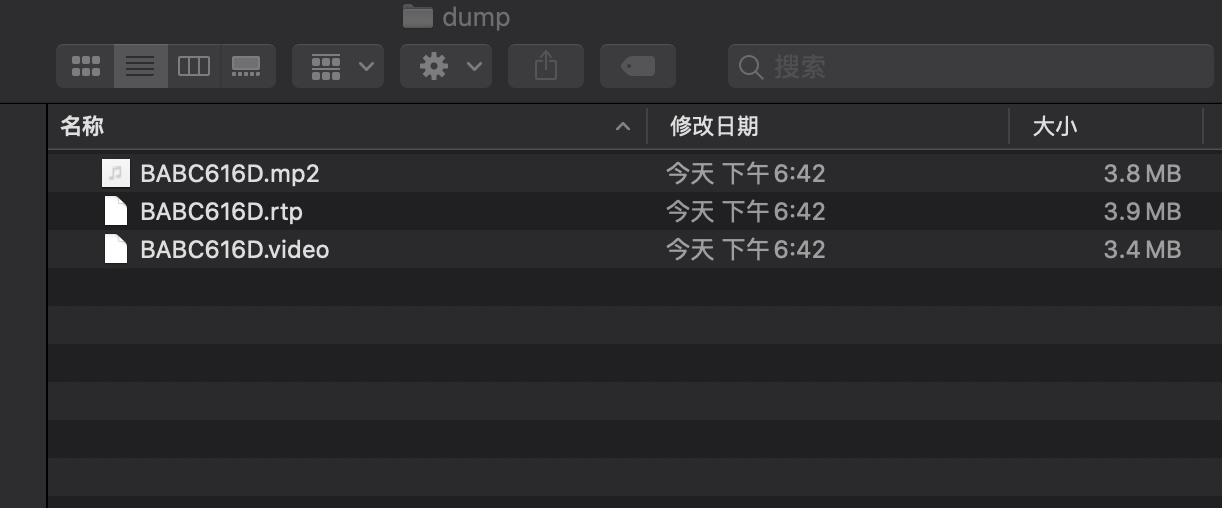Image resolution: width=1222 pixels, height=508 pixels.
Task: Click the edit tags button
Action: (x=638, y=66)
